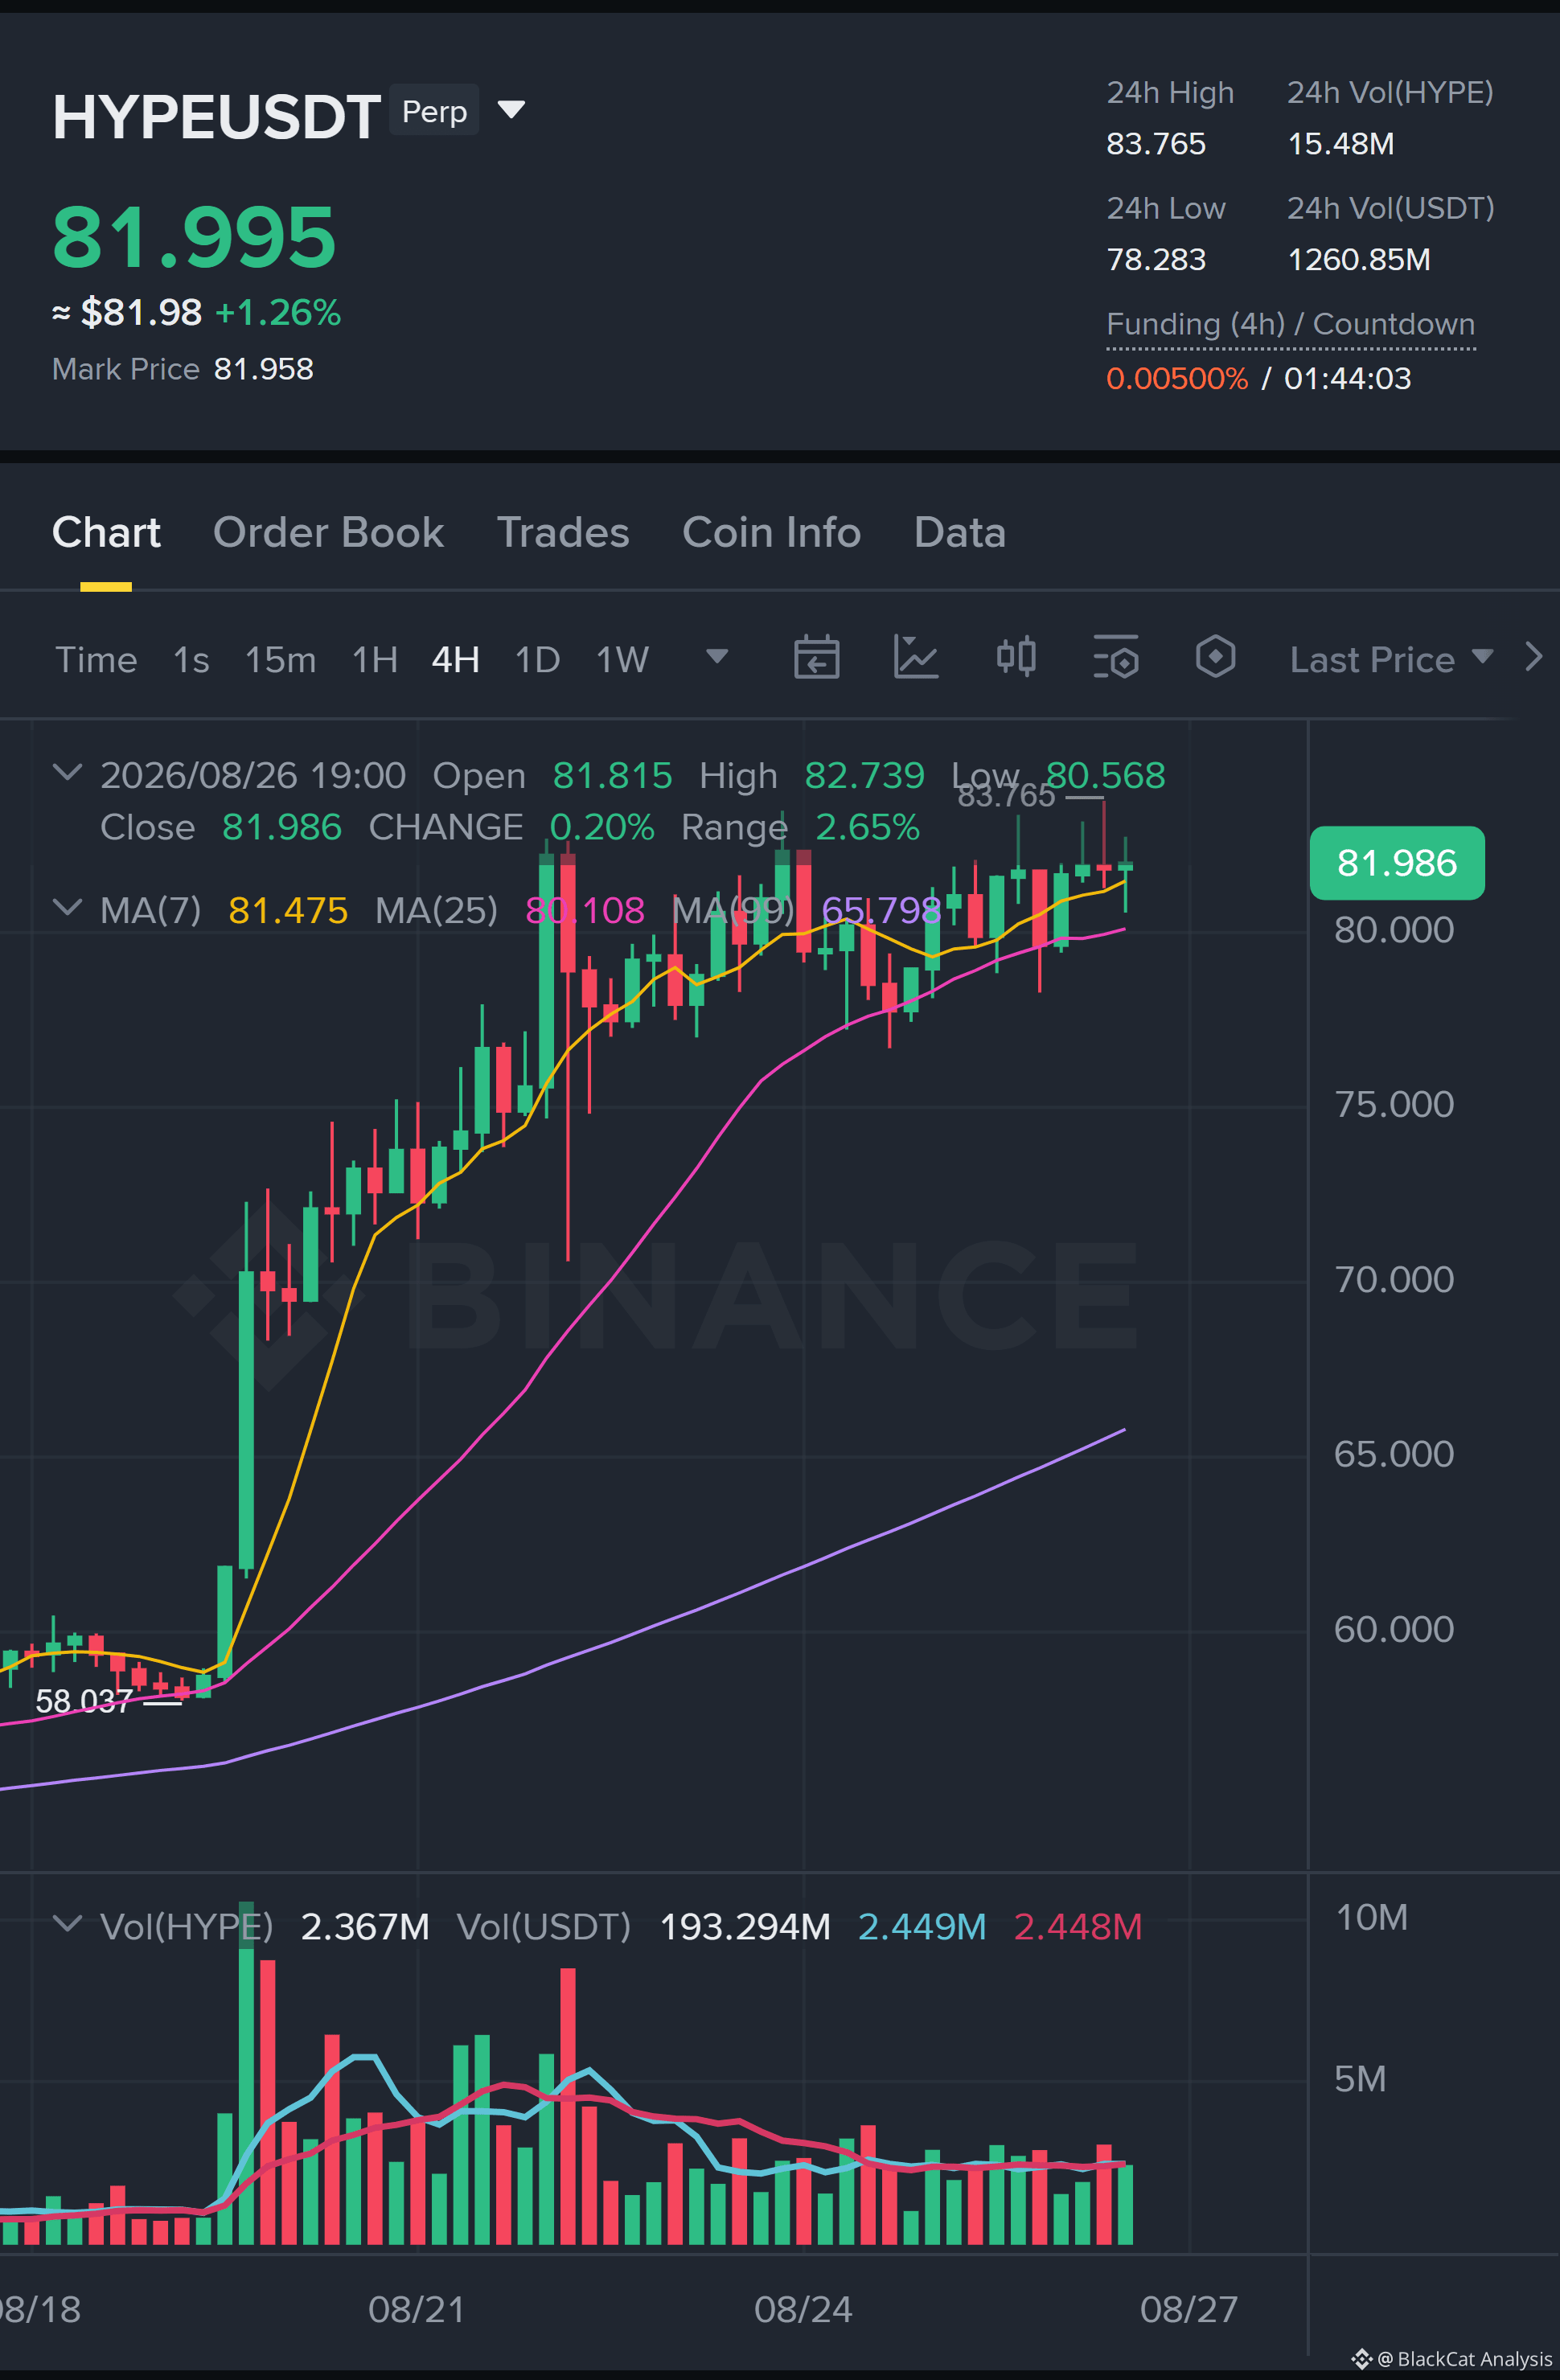Click the 01:44:03 funding countdown
Image resolution: width=1560 pixels, height=2380 pixels.
click(1347, 379)
